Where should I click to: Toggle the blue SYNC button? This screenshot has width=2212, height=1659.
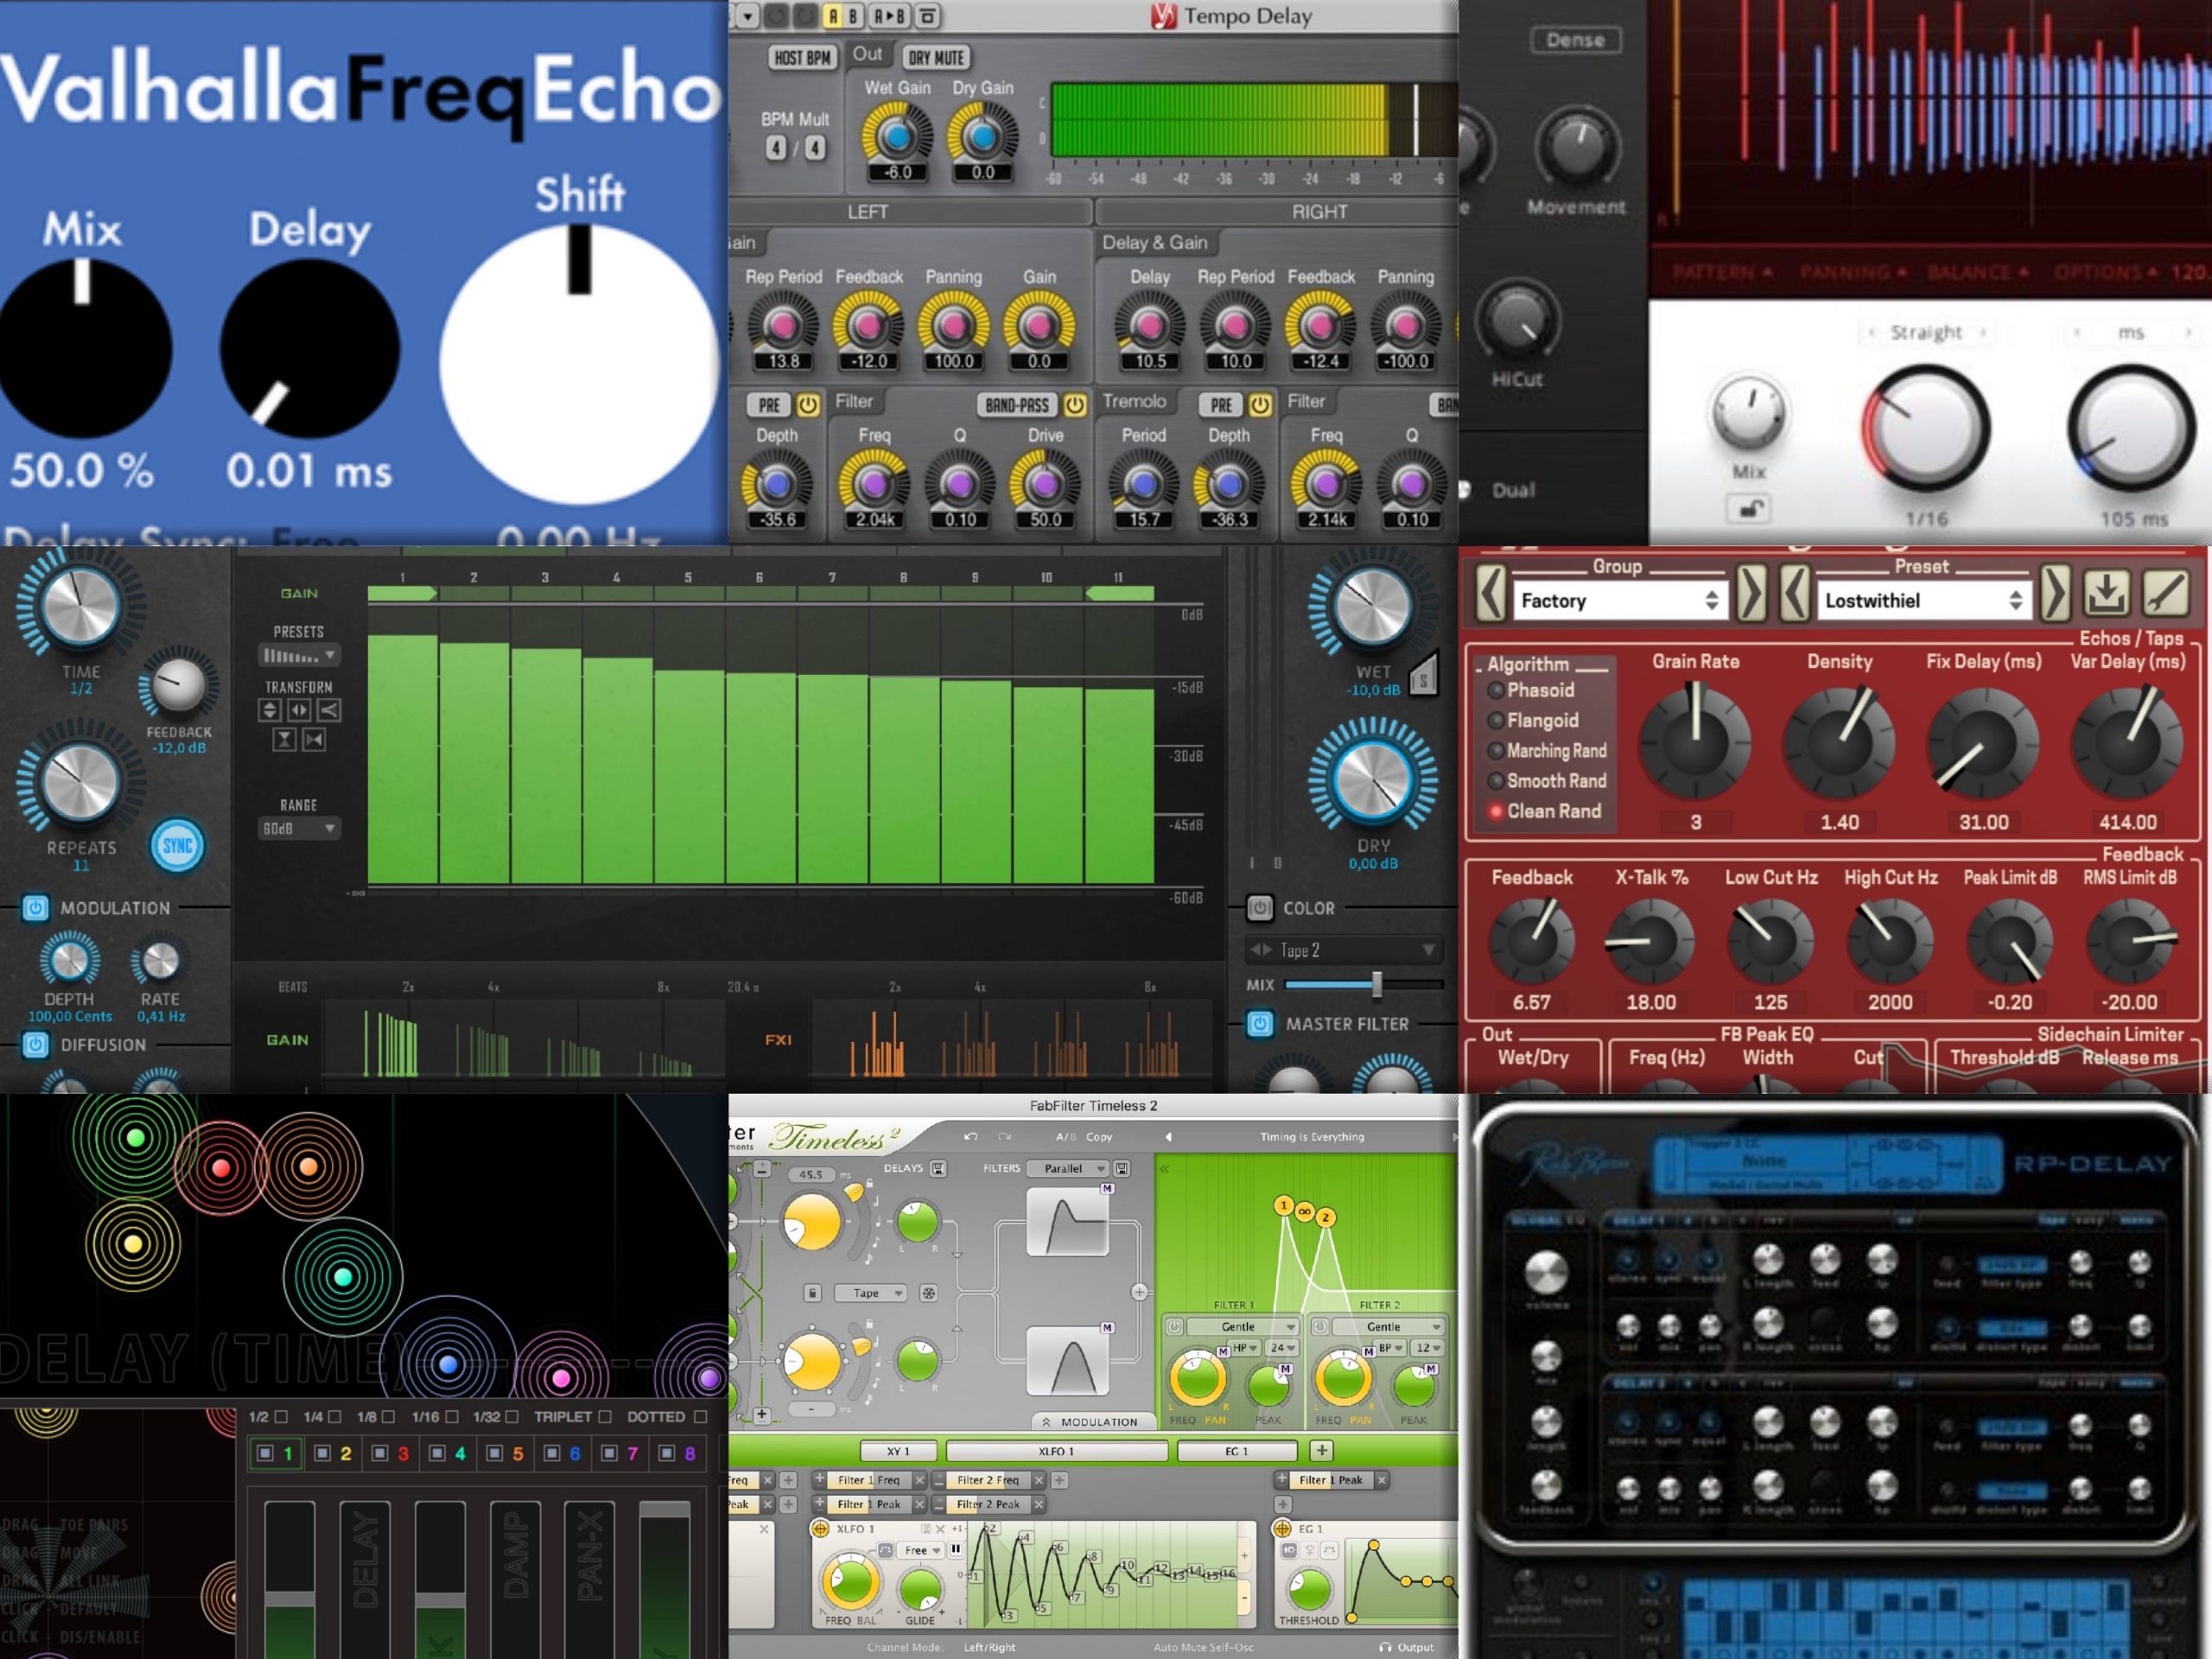(177, 846)
